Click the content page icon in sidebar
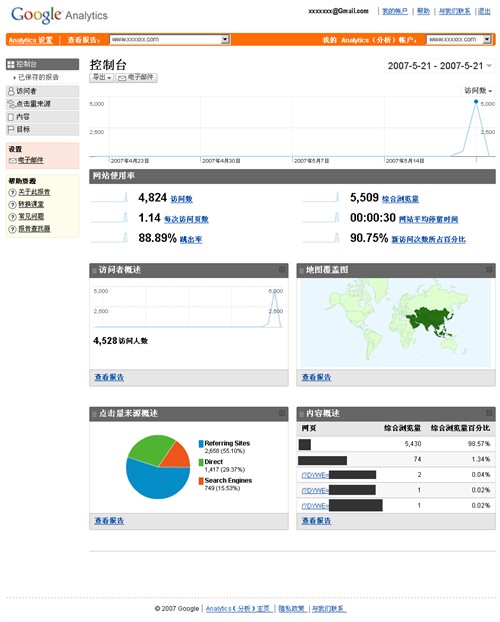Screen dimensions: 500x622 (x=11, y=117)
